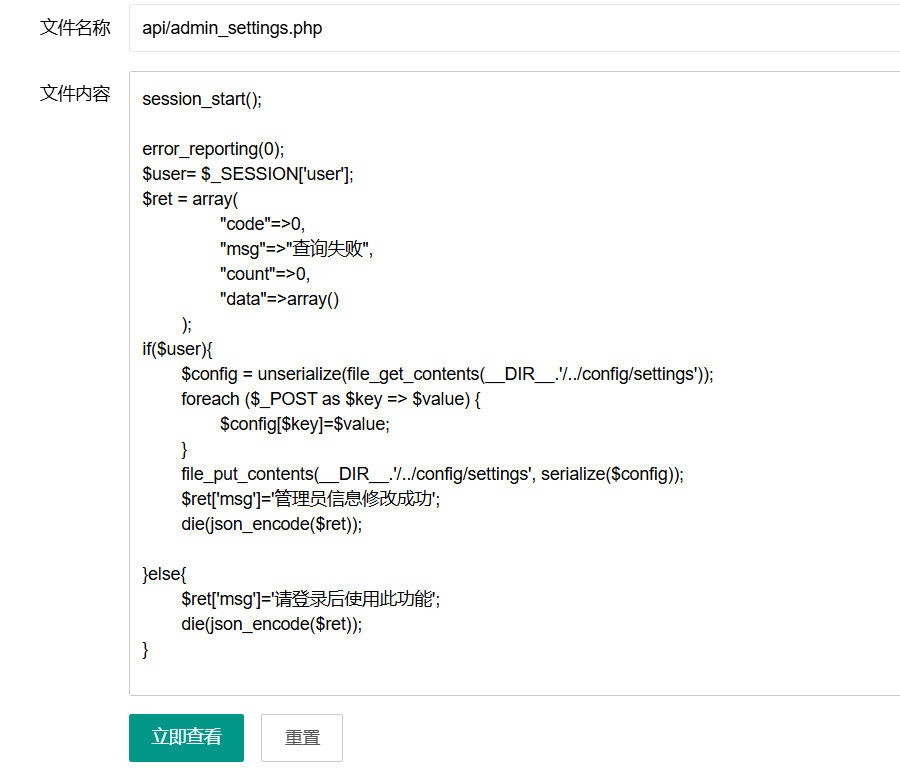Viewport: 900px width, 774px height.
Task: Click the 立即查看 submit button
Action: 186,737
